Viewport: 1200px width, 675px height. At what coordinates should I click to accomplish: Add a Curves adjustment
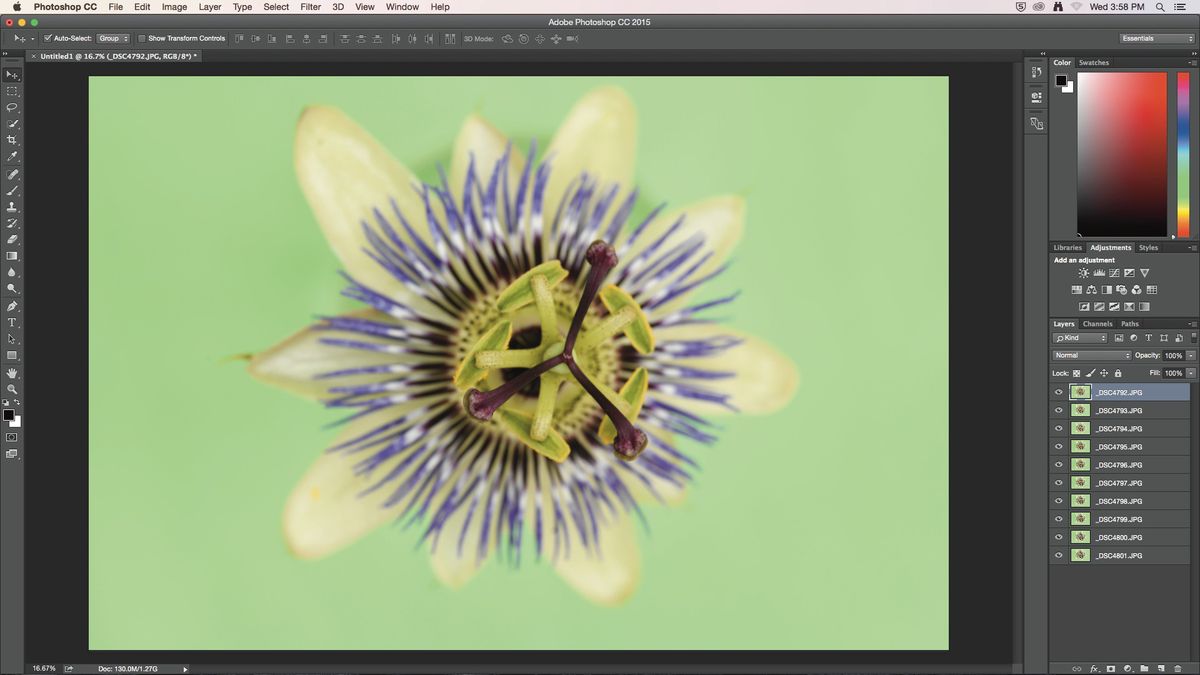coord(1114,273)
